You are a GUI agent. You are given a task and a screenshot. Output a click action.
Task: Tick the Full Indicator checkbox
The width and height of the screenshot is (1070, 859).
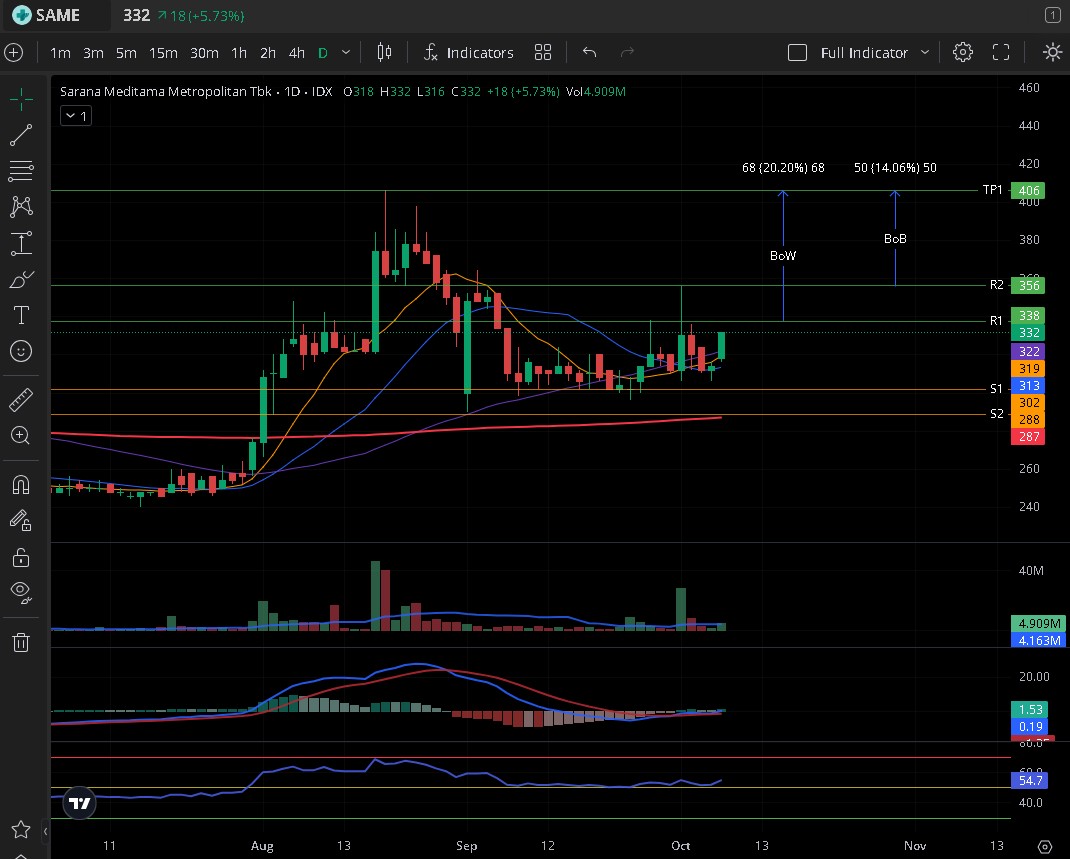click(797, 52)
